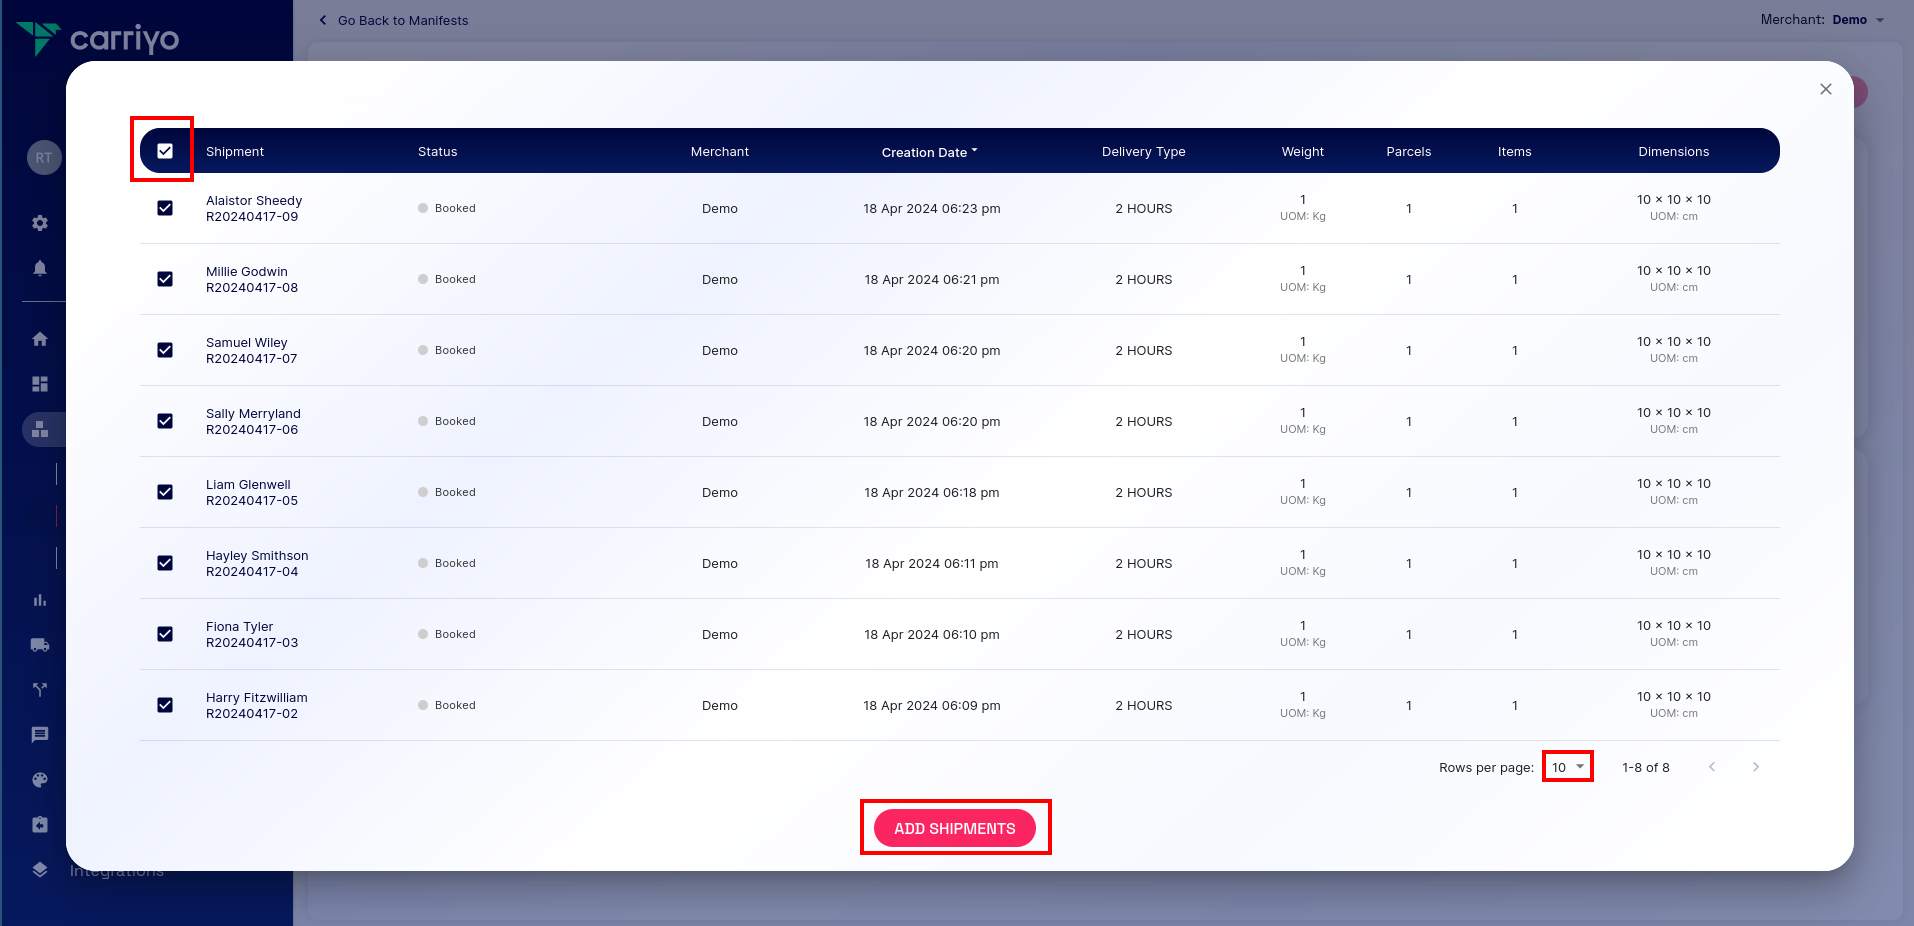Click the delivery truck icon

40,645
